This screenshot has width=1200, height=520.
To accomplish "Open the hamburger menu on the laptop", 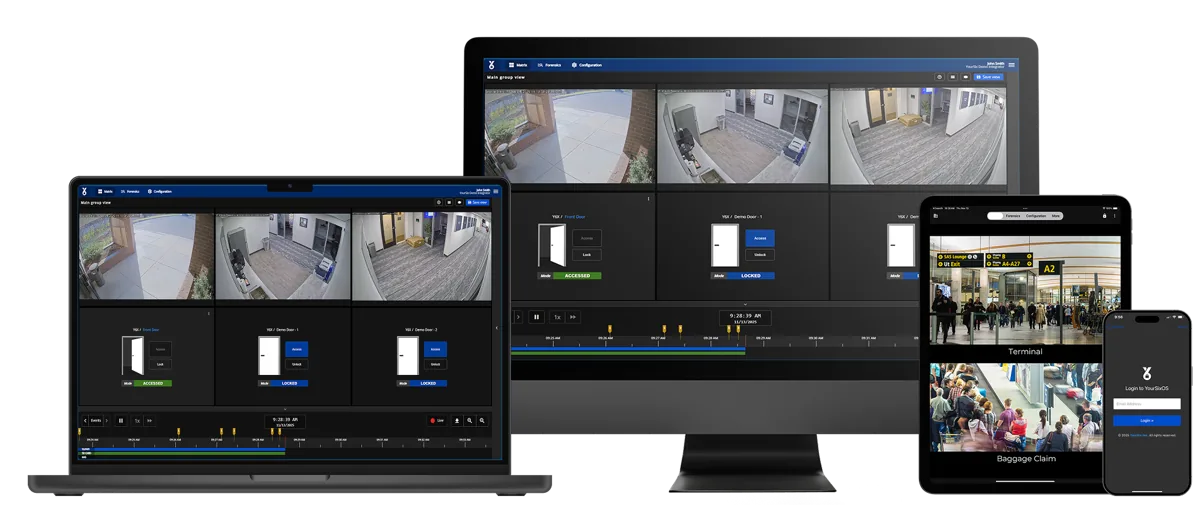I will 496,191.
